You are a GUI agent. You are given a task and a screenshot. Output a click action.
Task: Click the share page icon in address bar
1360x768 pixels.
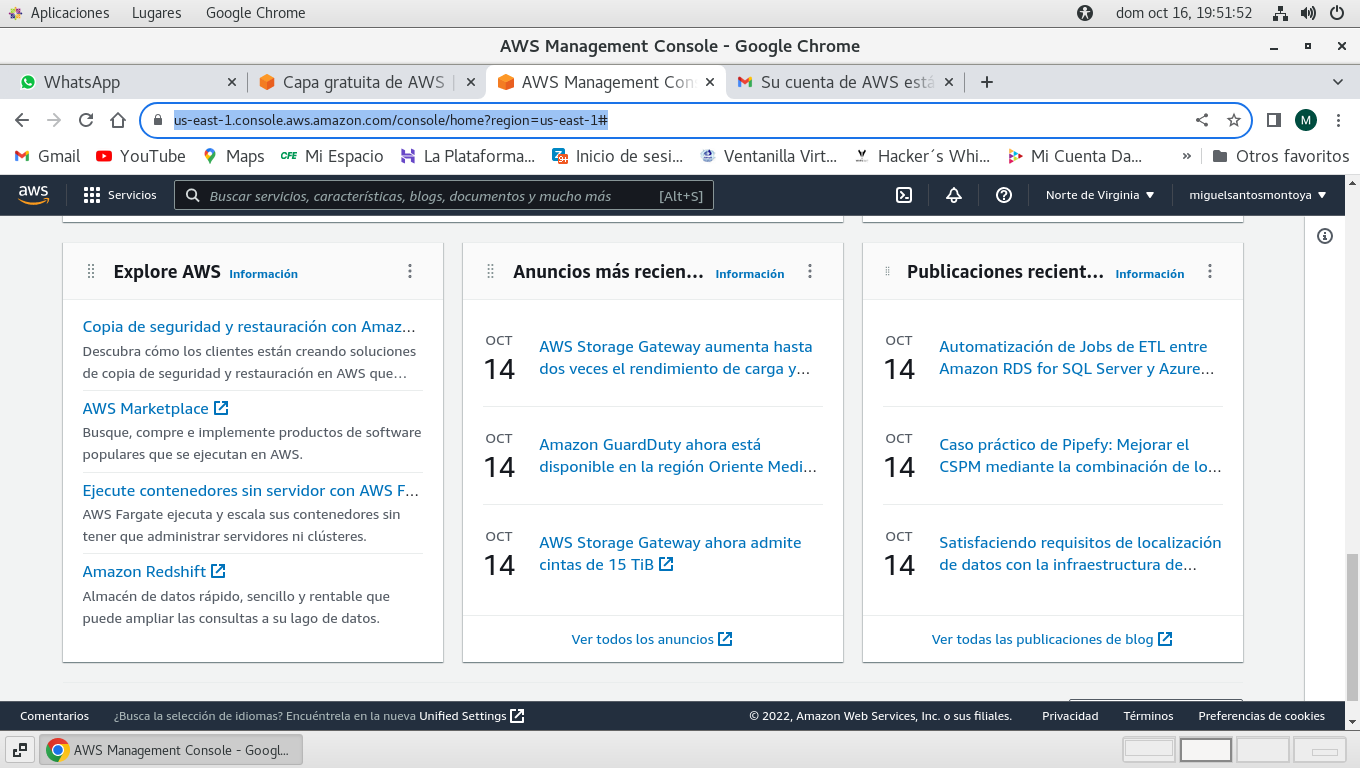[x=1202, y=120]
